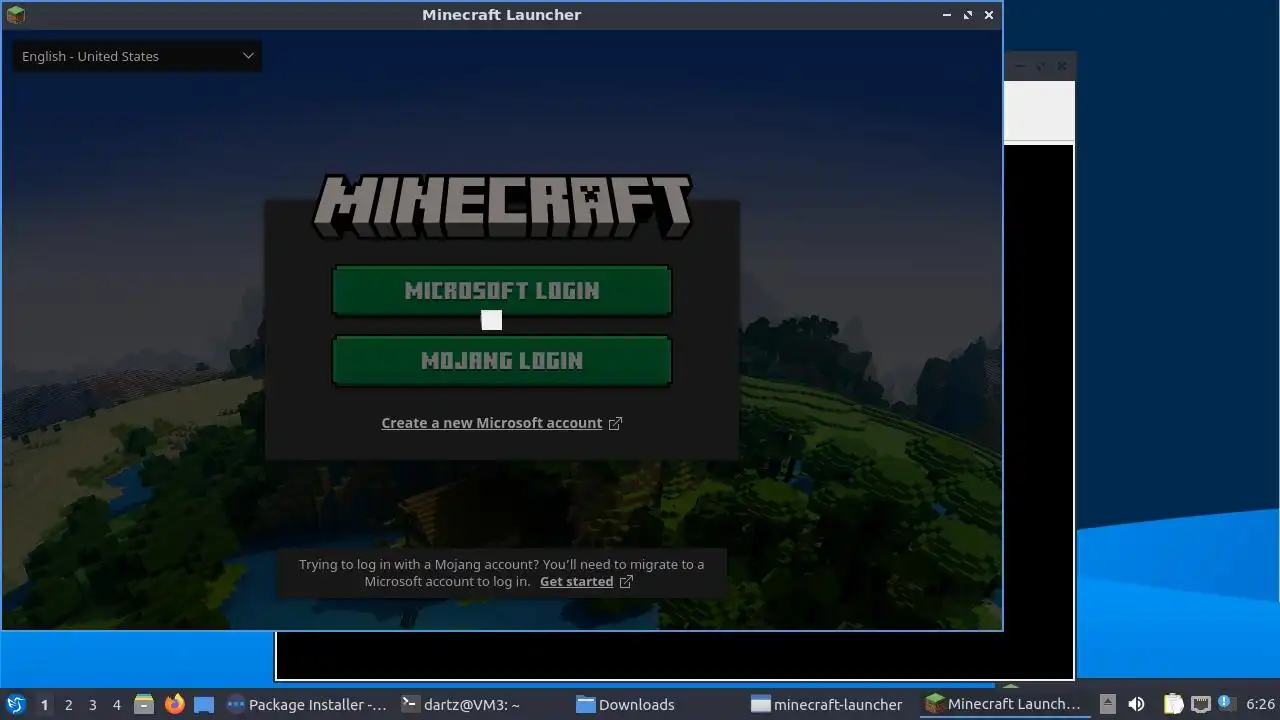Viewport: 1280px width, 720px height.
Task: Select Minecraft Launcher taskbar entry
Action: point(1003,704)
